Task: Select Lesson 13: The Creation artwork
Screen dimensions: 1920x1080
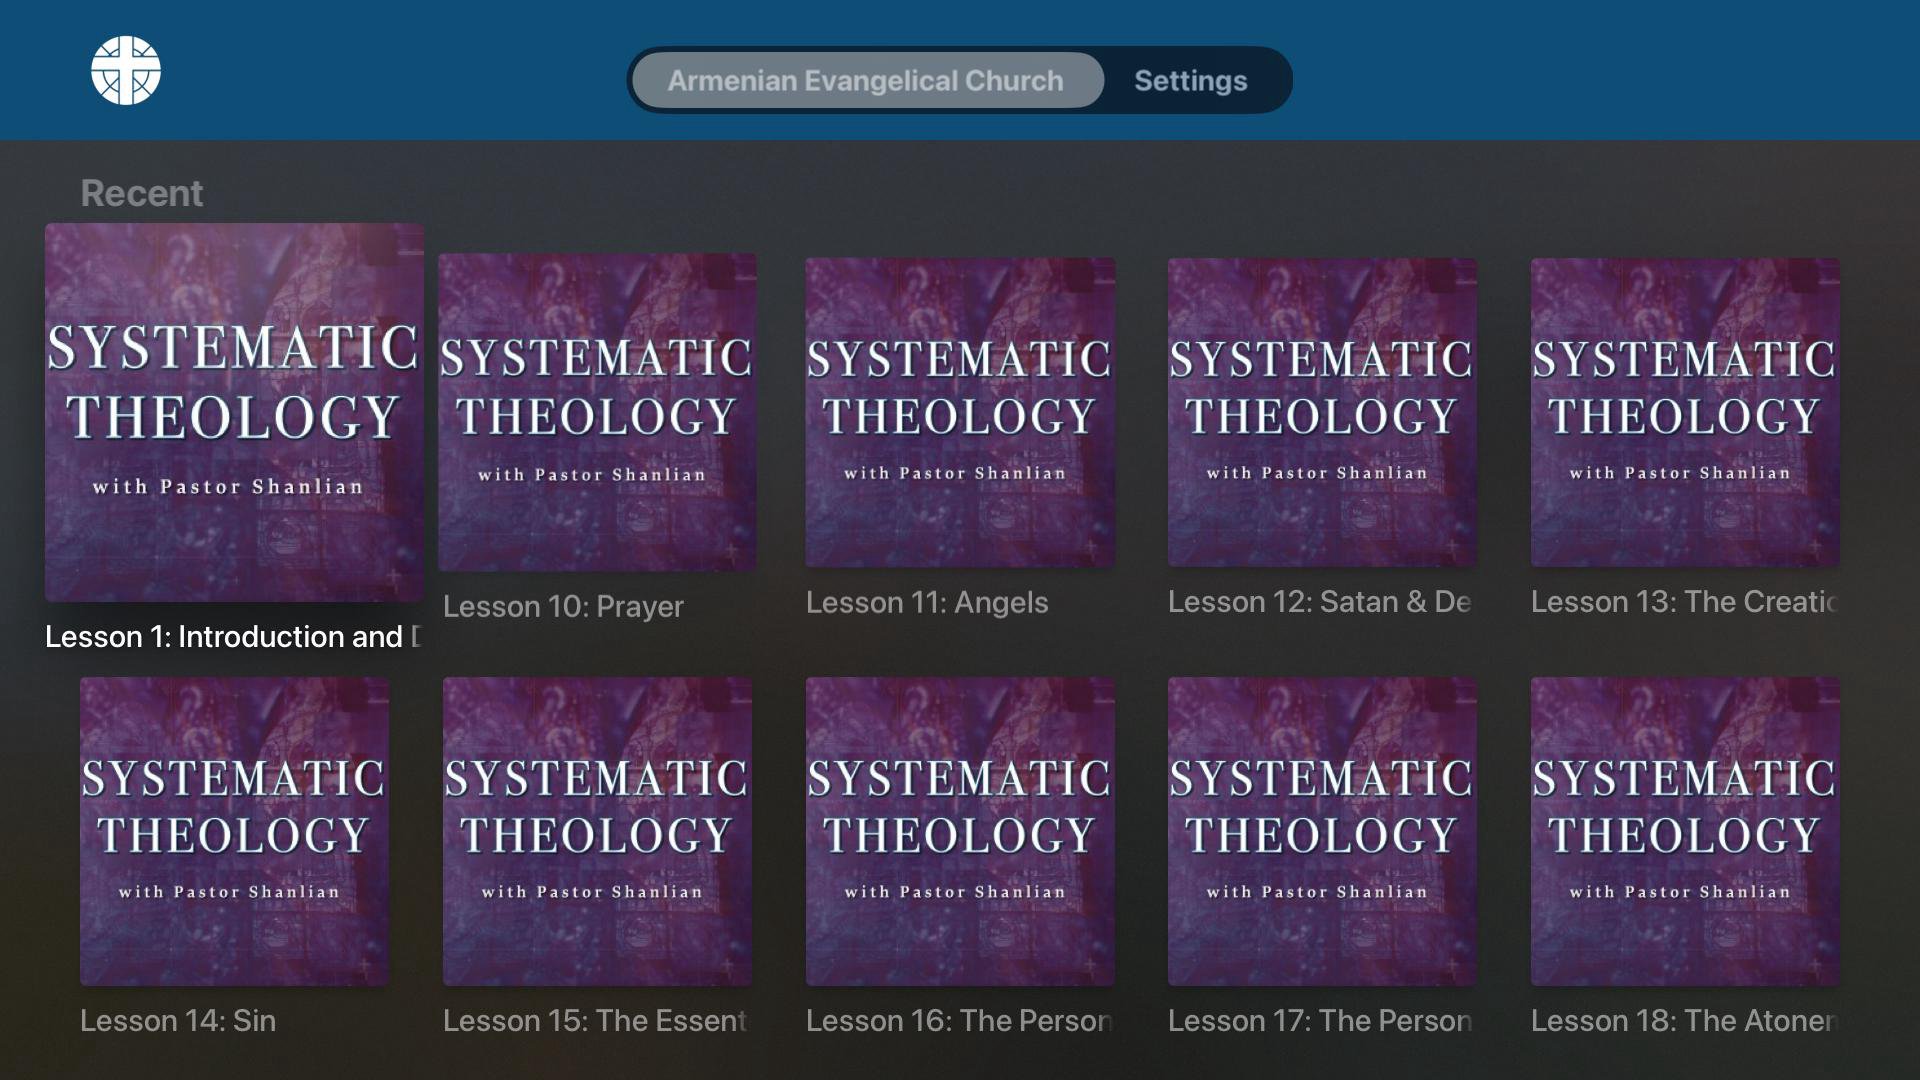Action: pyautogui.click(x=1685, y=413)
